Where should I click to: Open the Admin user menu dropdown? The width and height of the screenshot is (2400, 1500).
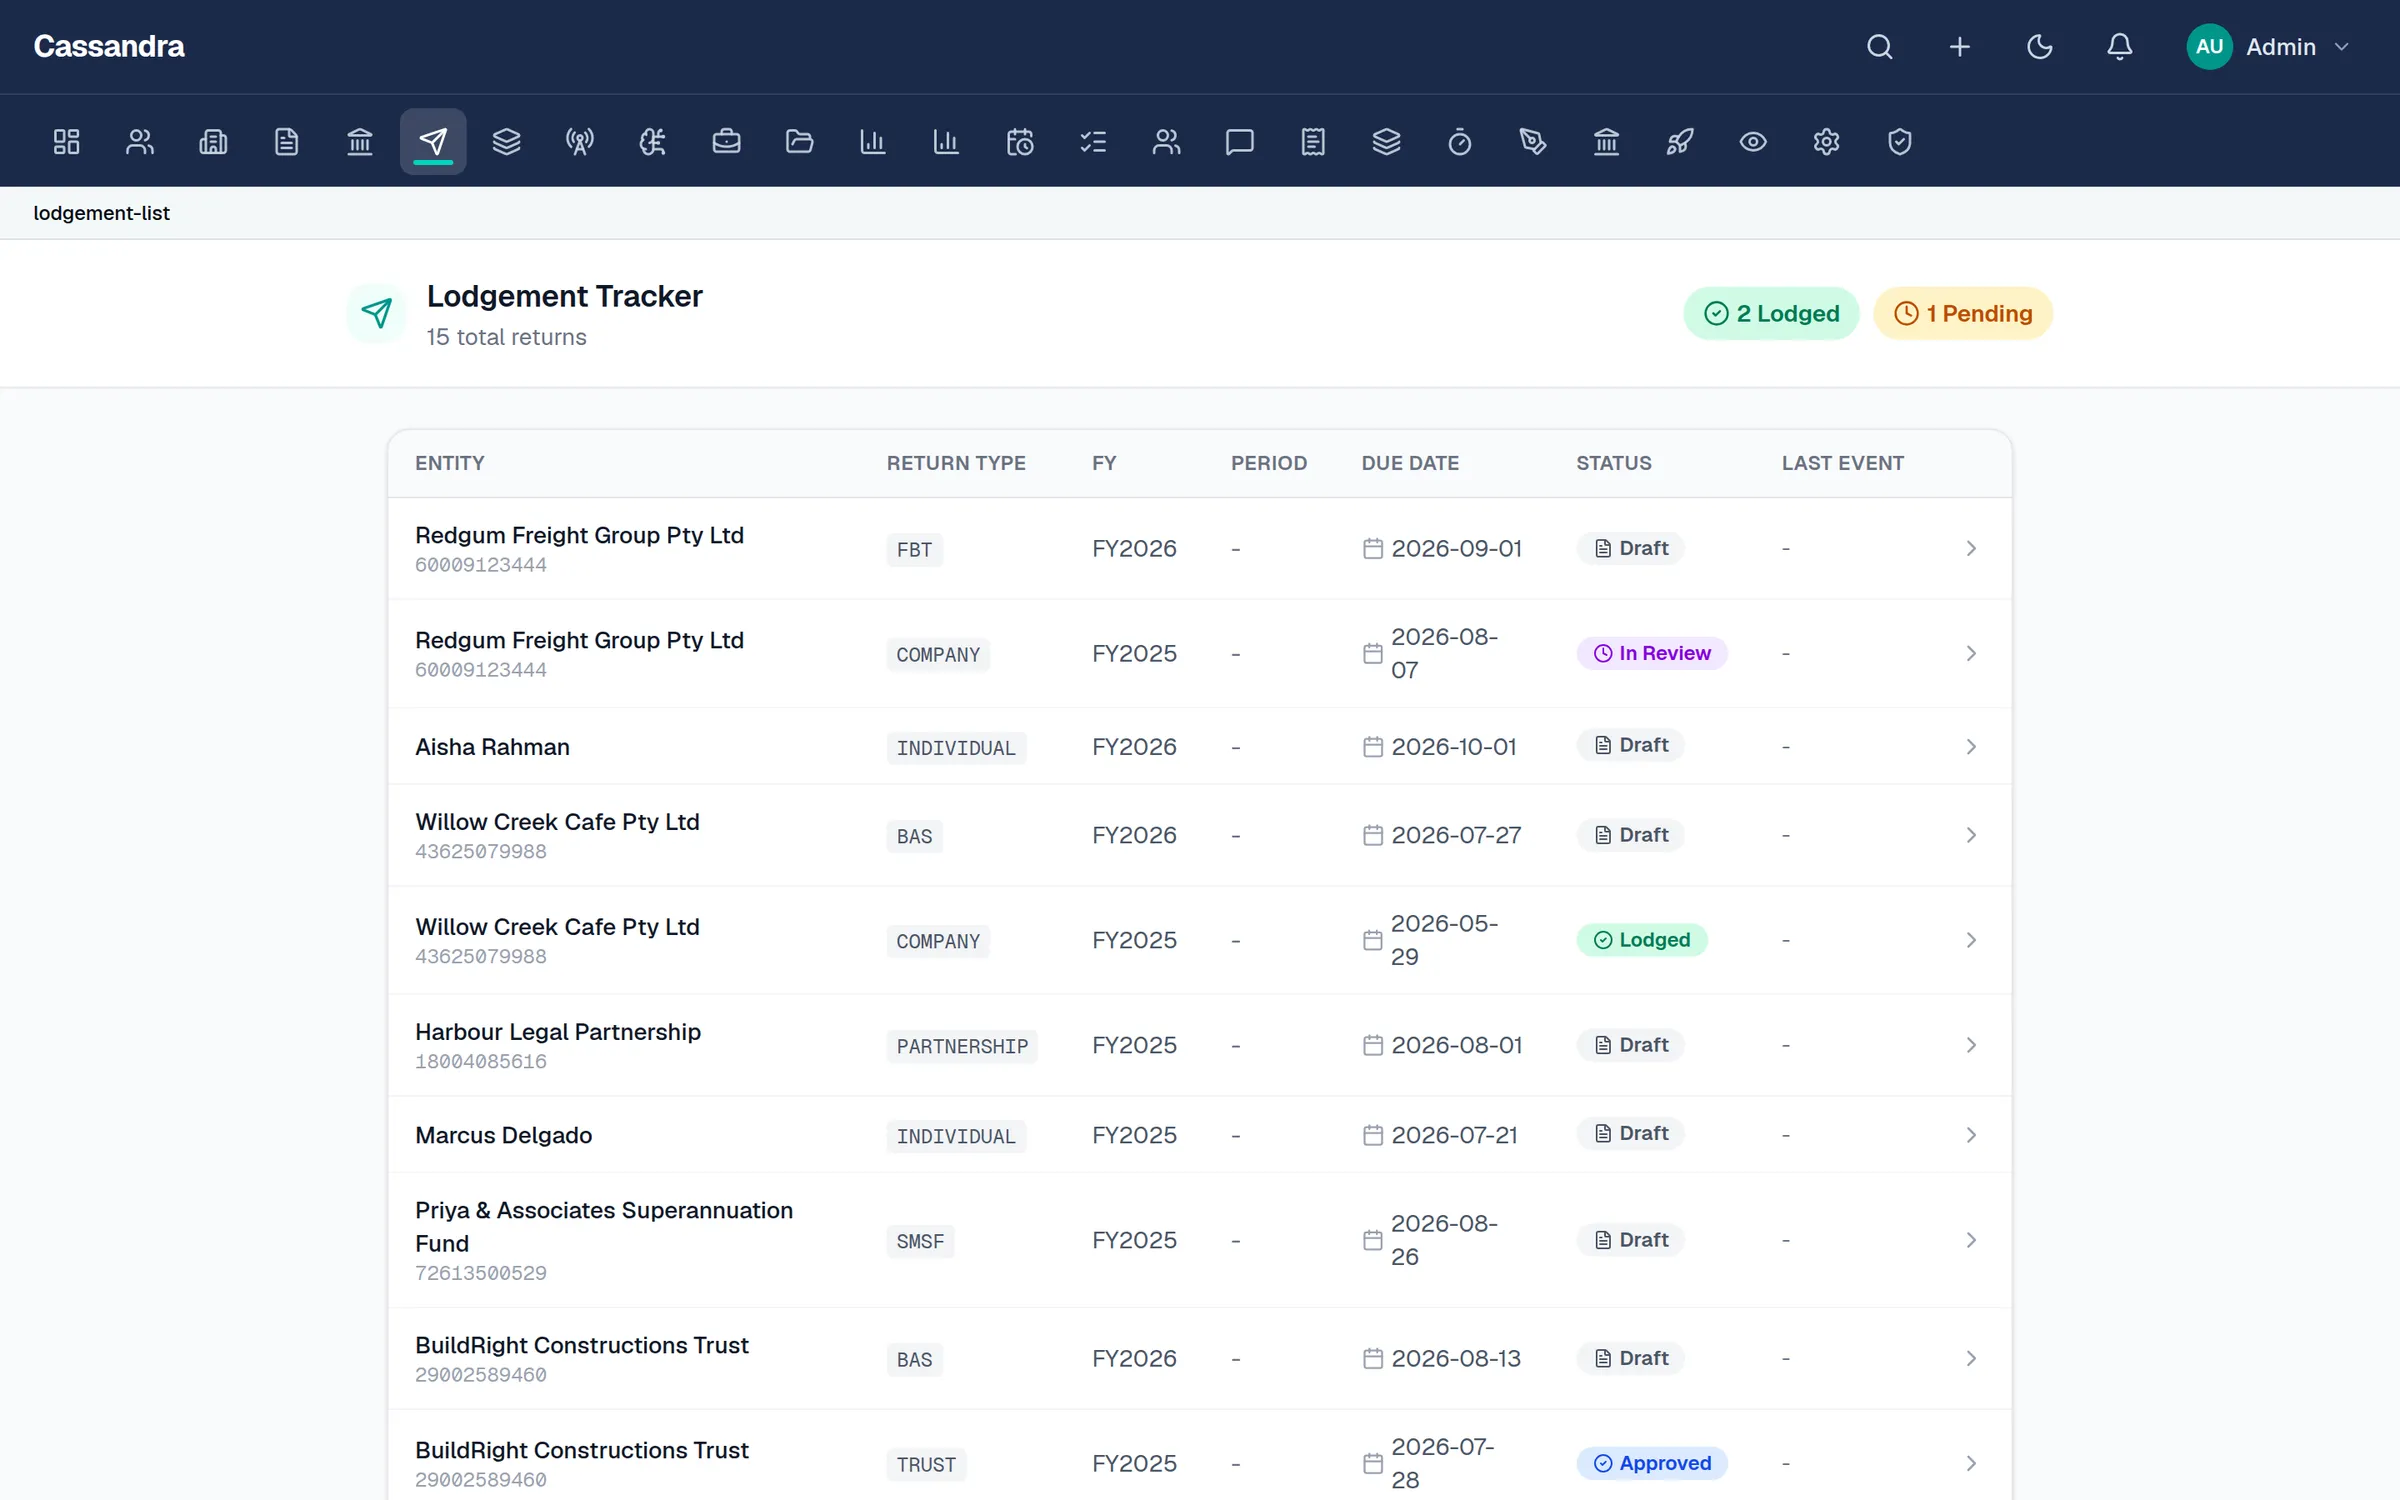[x=2268, y=47]
